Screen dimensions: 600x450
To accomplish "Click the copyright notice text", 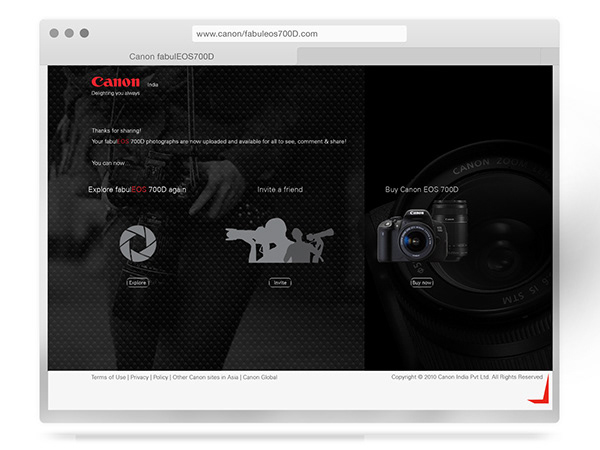I will [x=467, y=377].
